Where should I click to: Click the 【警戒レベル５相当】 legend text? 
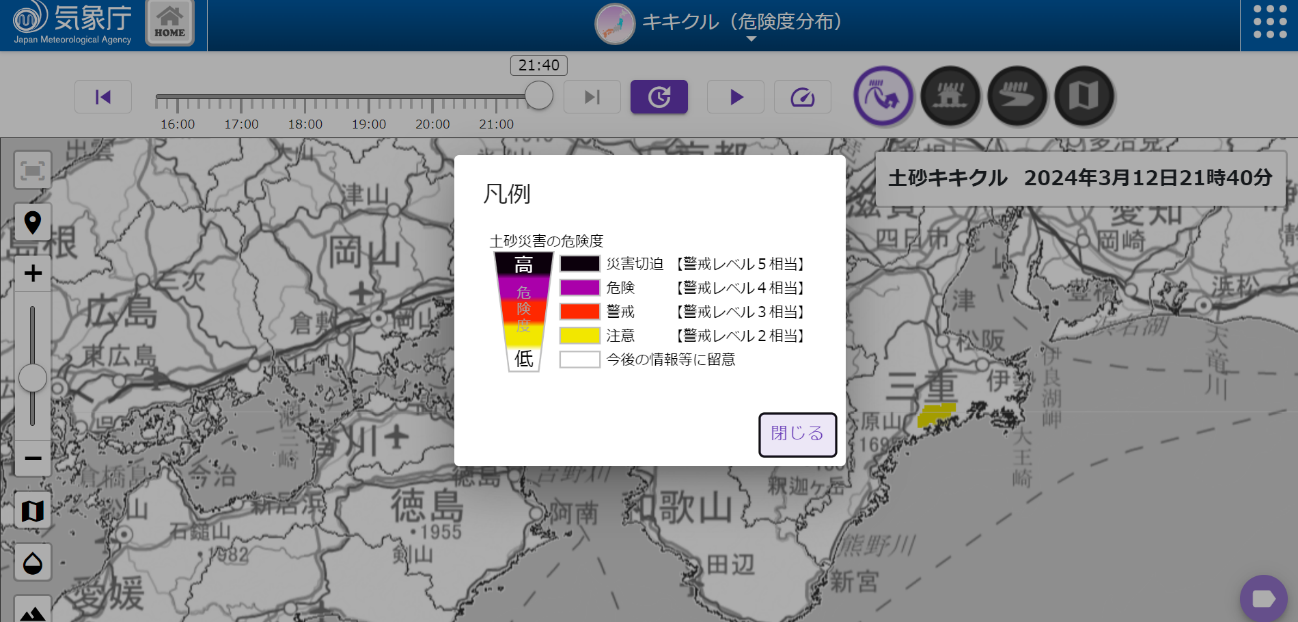coord(739,264)
